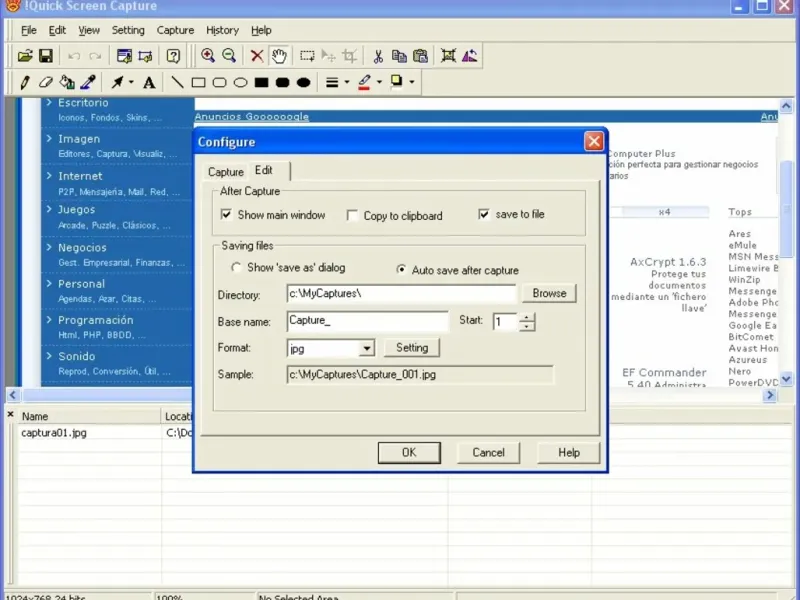Expand the Imagen category chevron
Viewport: 800px width, 600px height.
pyautogui.click(x=49, y=138)
